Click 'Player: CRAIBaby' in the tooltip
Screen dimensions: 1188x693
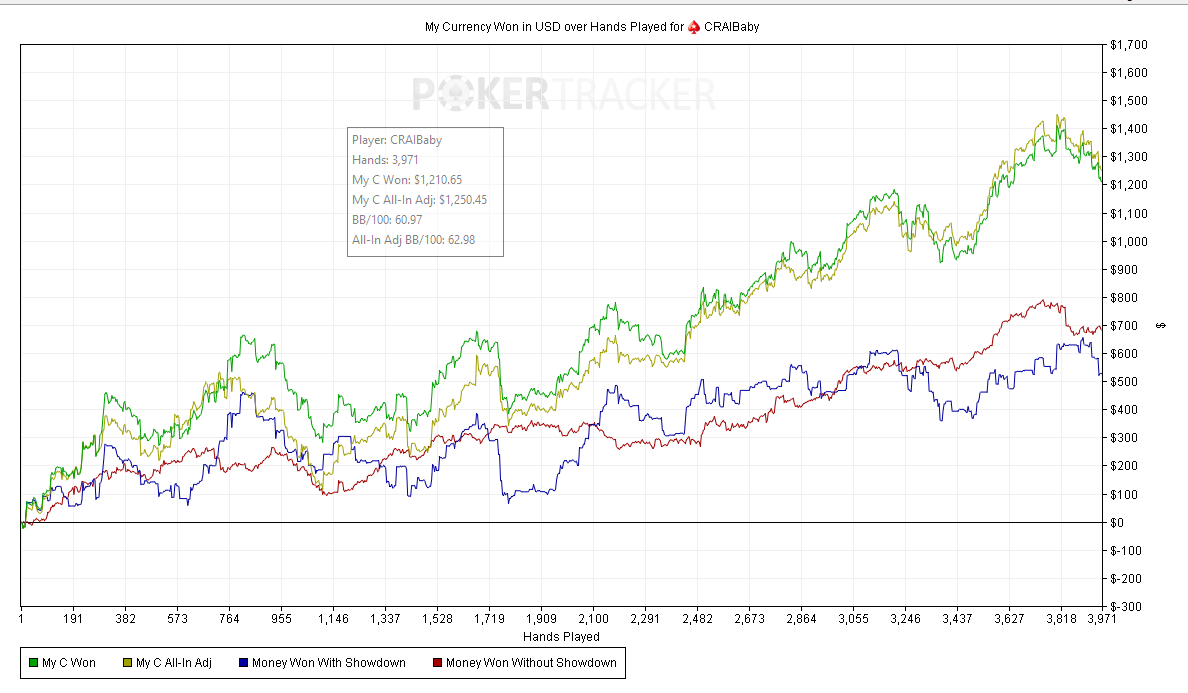[x=397, y=140]
